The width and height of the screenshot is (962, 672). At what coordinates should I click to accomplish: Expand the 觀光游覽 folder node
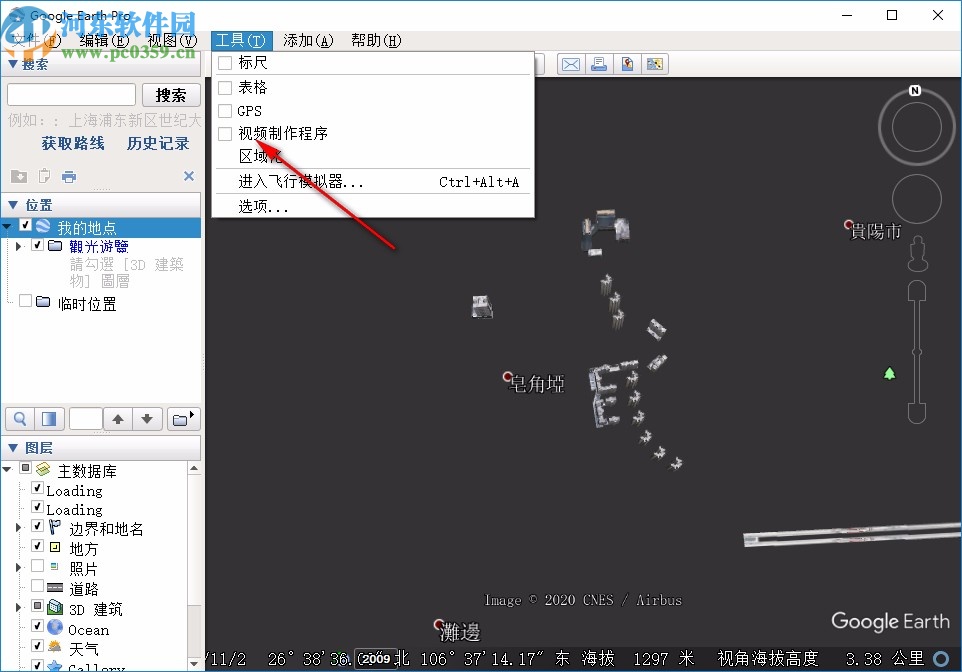coord(18,246)
